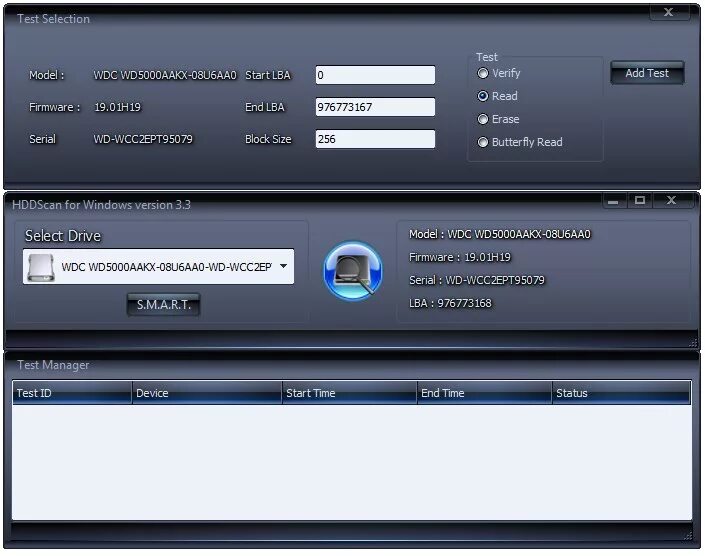Minimize the HDDScan main window

point(613,201)
